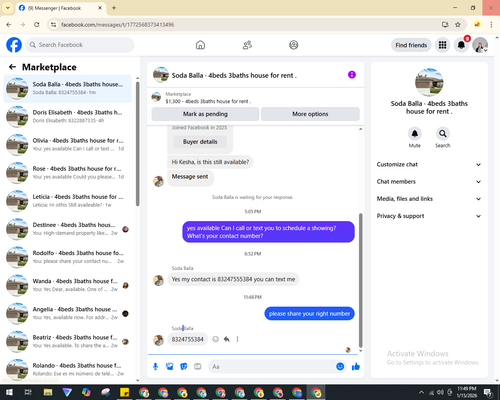Open Chrome three-dot menu

point(491,25)
